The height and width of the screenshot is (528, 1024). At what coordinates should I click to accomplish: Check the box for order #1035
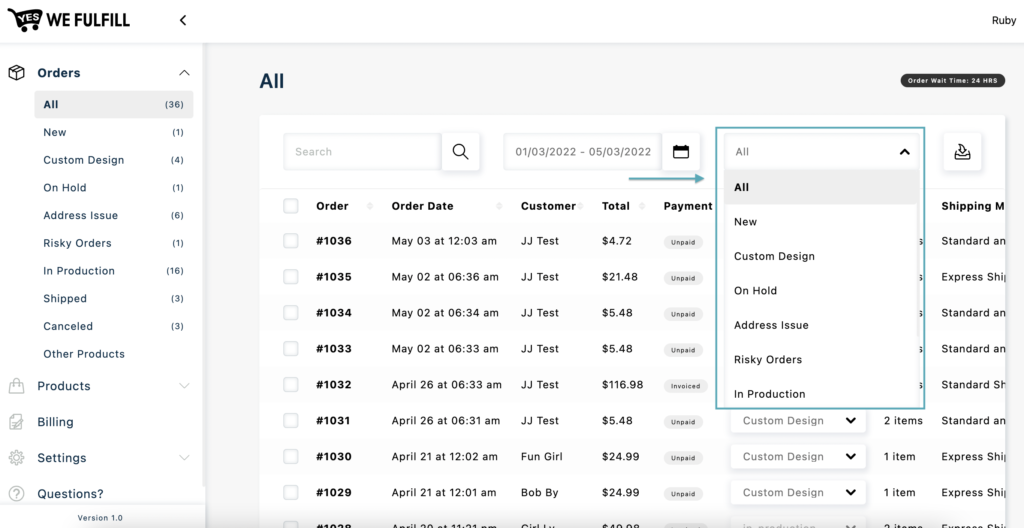point(291,277)
